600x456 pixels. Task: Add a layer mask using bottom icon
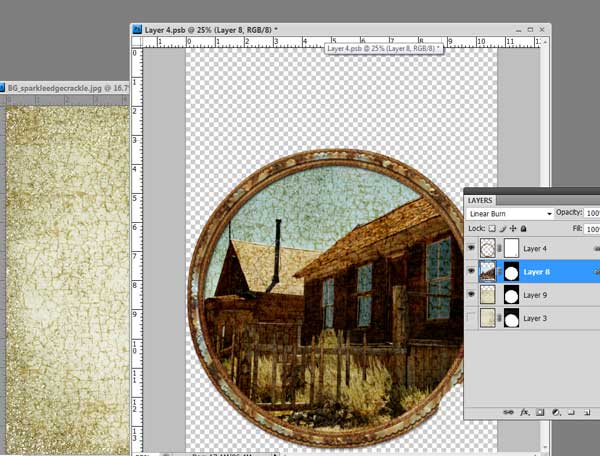pos(541,411)
